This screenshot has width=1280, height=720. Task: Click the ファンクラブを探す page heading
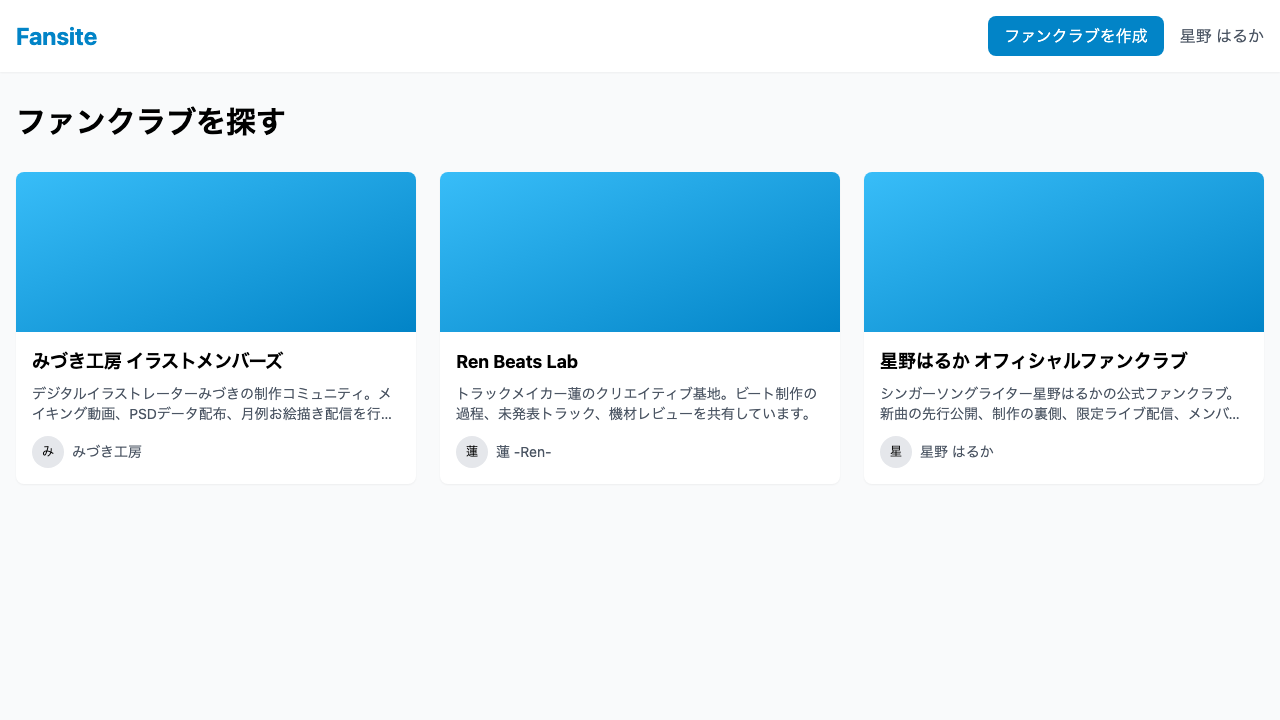pos(151,121)
